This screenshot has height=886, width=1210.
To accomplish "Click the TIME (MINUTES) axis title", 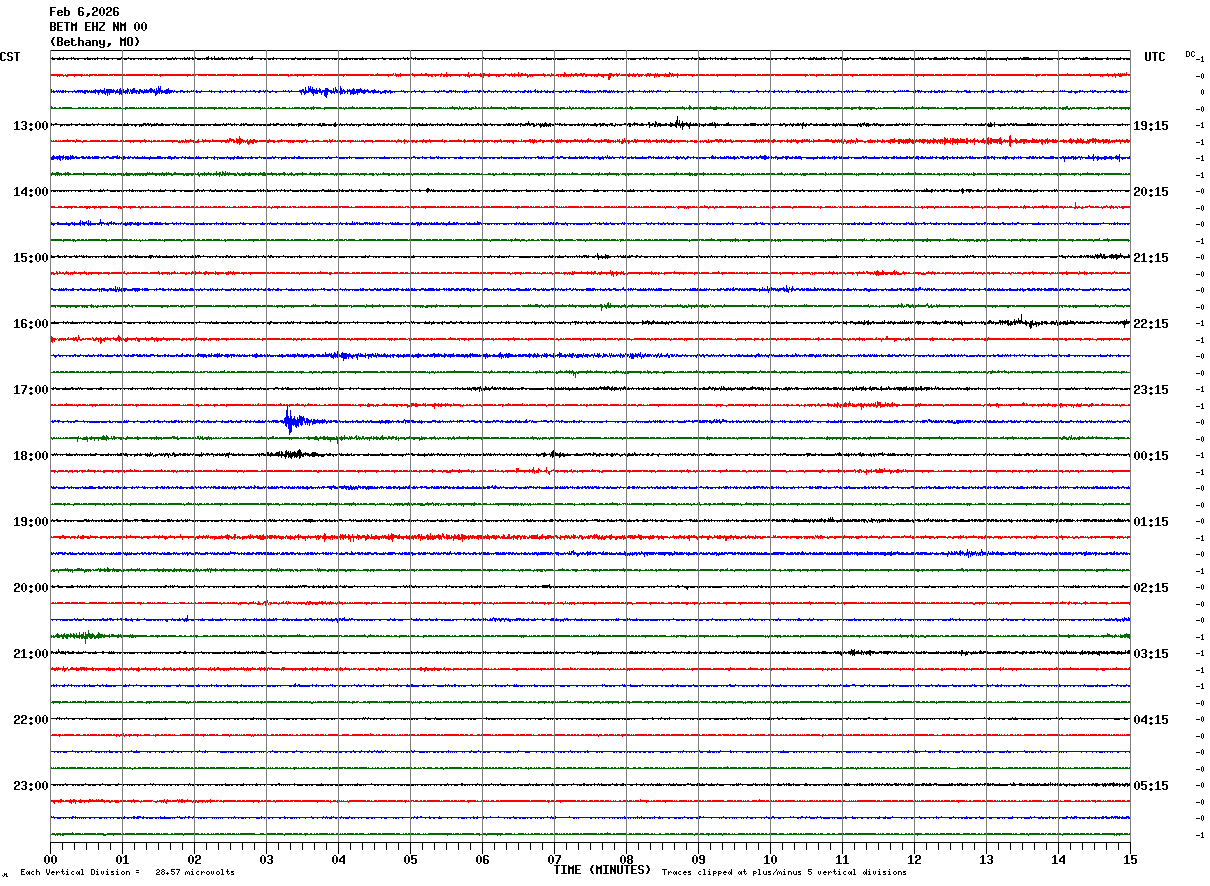I will point(602,870).
